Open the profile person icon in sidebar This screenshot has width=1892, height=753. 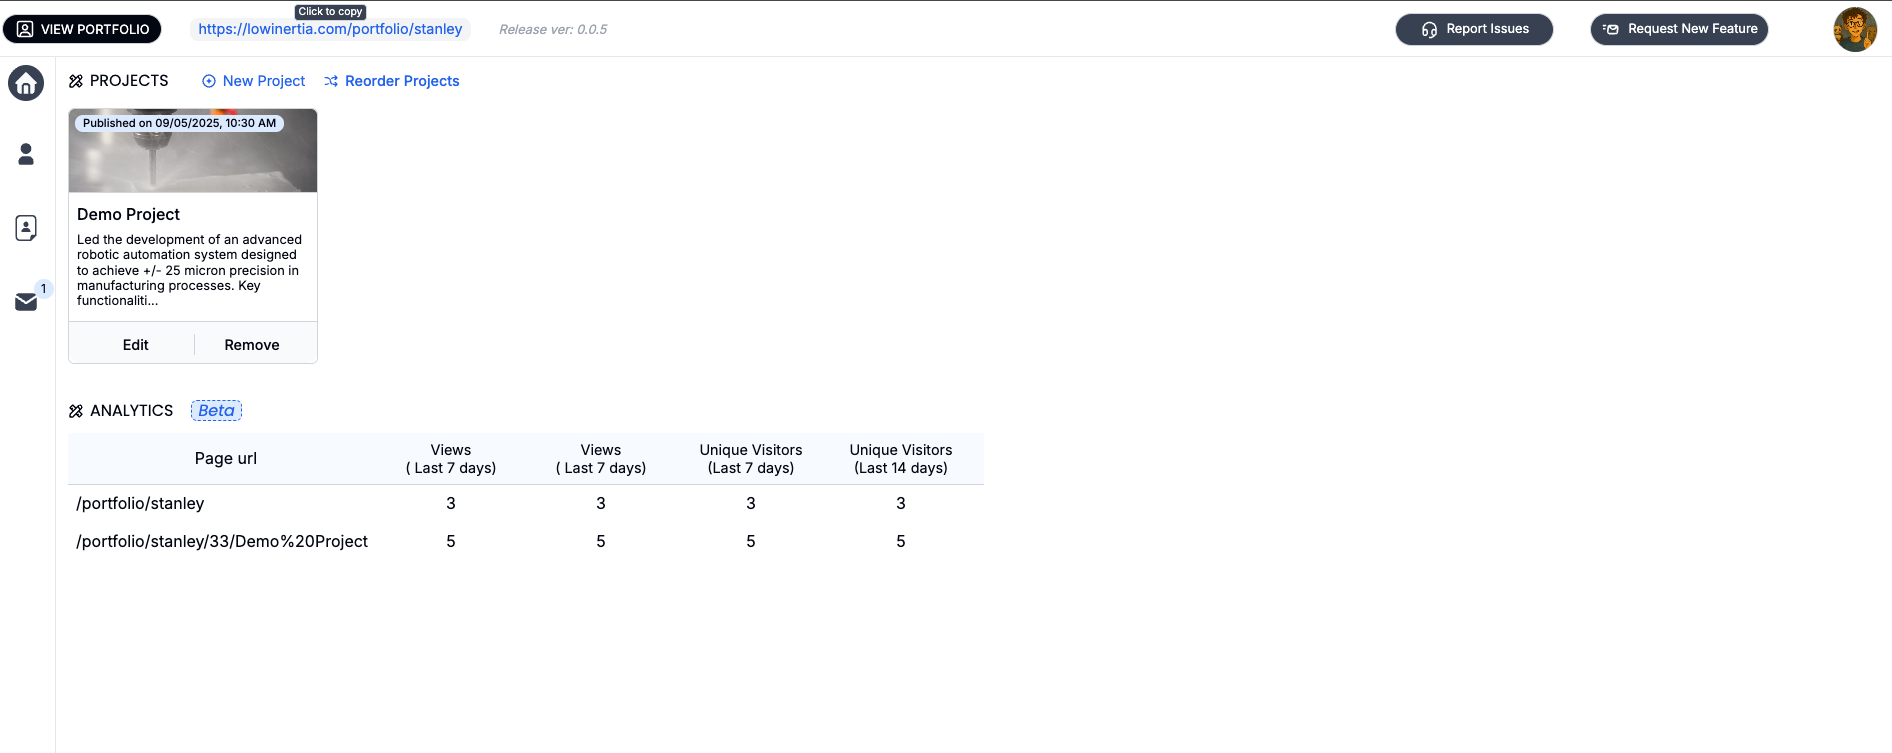coord(26,154)
